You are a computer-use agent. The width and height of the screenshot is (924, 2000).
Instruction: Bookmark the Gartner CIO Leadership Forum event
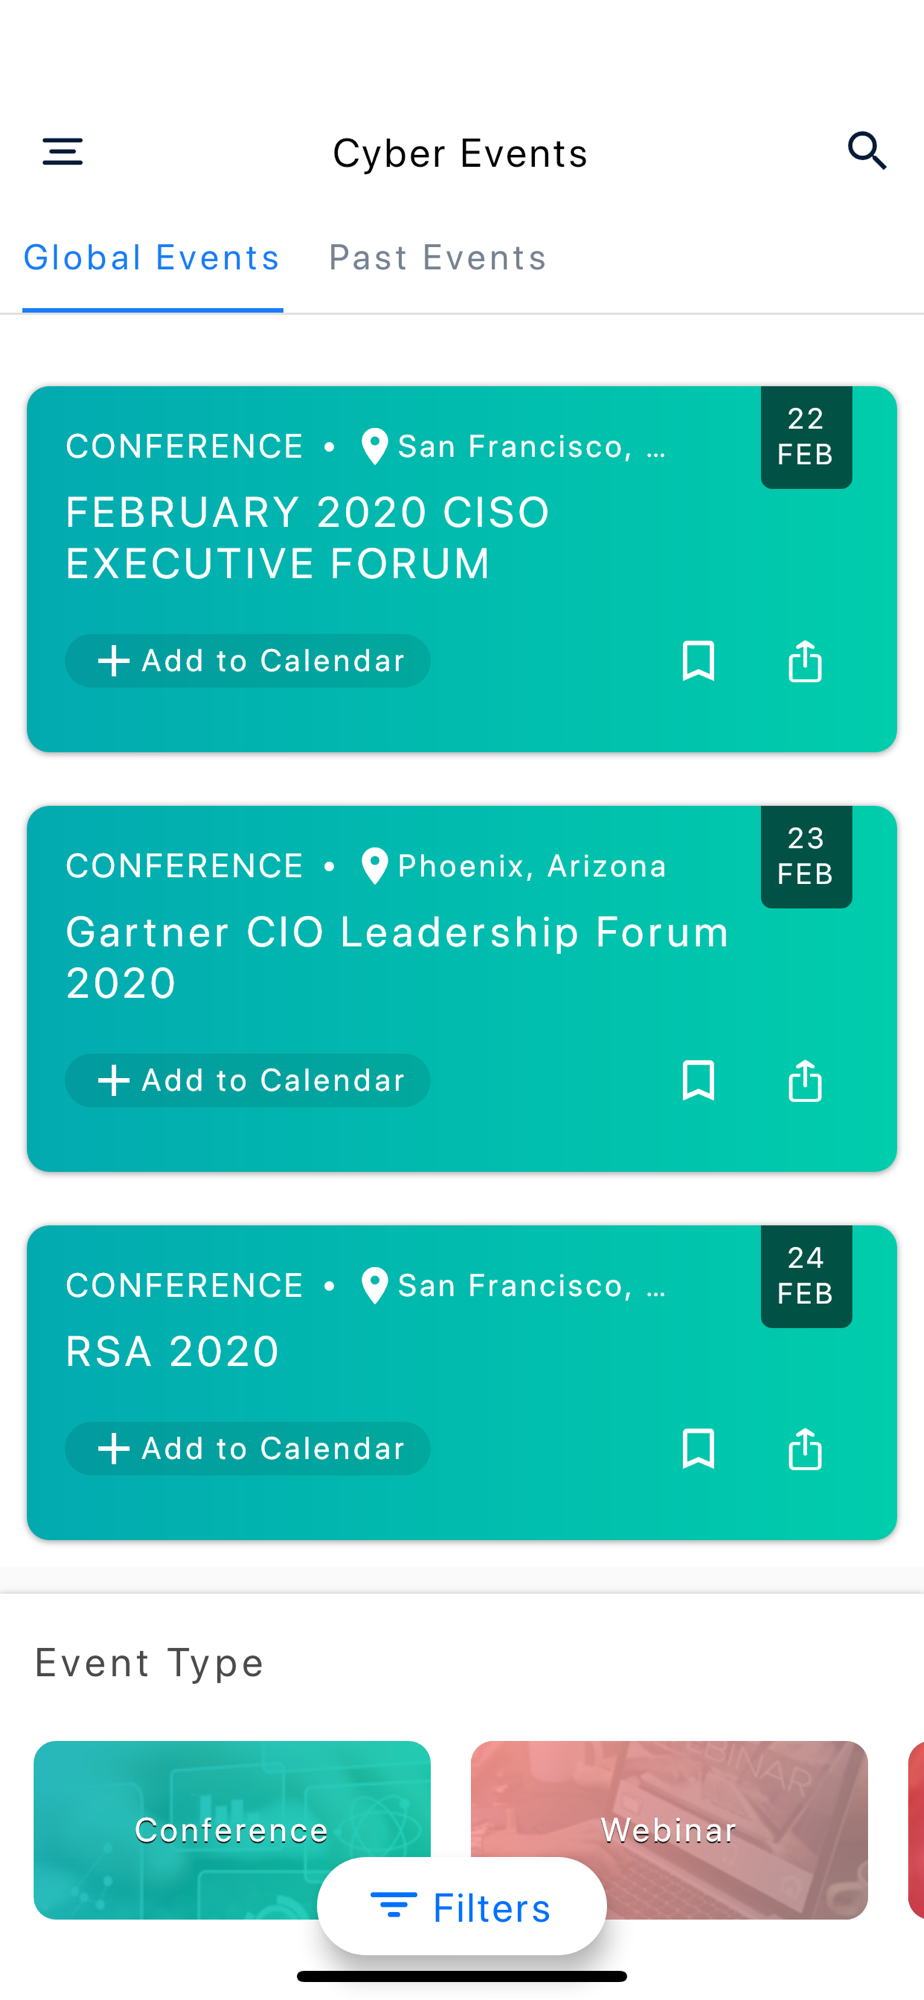[x=698, y=1081]
